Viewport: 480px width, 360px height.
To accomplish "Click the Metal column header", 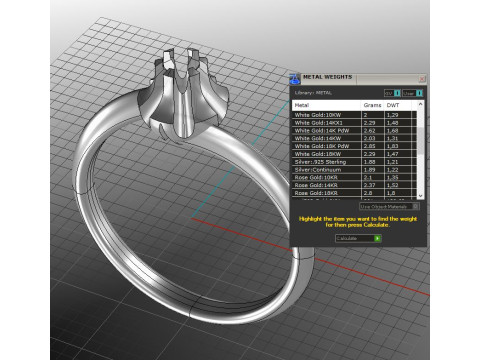I will [x=326, y=105].
